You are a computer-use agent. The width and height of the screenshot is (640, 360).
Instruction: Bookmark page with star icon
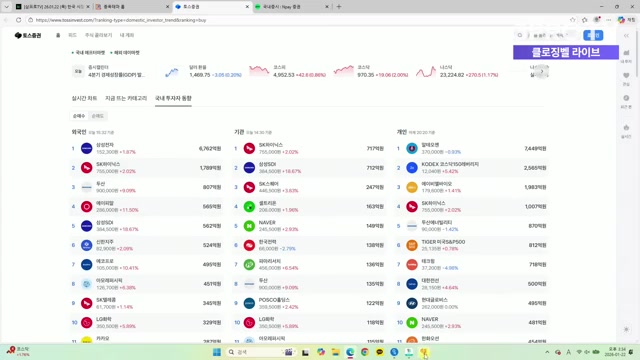[x=573, y=20]
